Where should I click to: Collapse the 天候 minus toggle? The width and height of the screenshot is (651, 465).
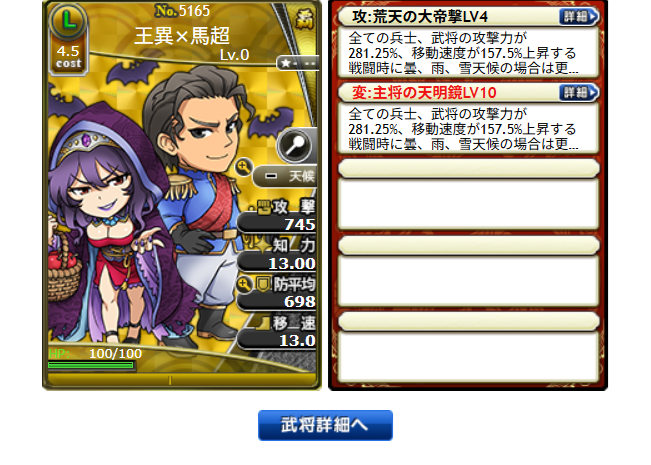[271, 176]
